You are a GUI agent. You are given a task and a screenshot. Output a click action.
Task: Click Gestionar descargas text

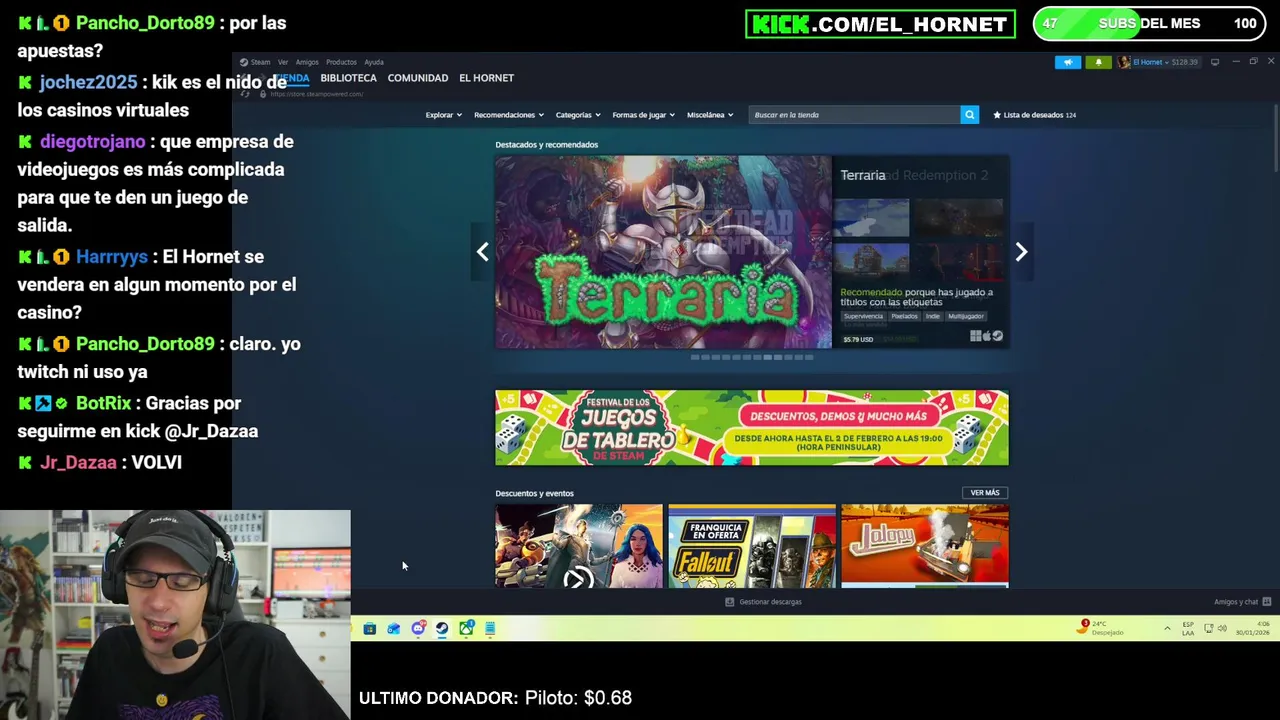[770, 602]
